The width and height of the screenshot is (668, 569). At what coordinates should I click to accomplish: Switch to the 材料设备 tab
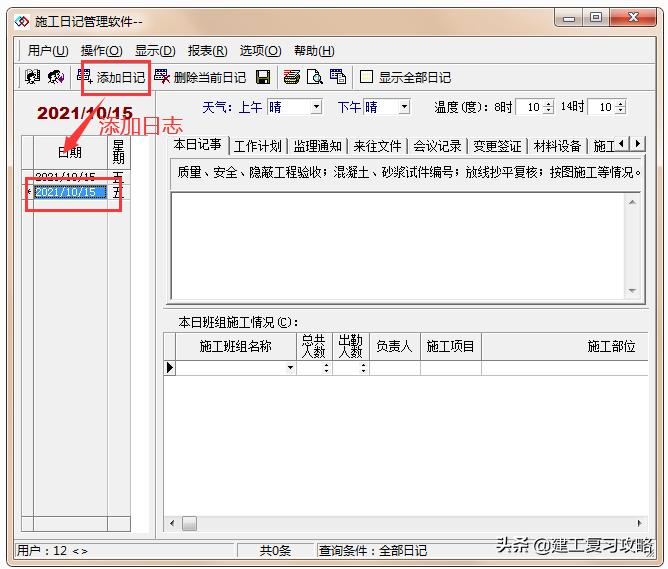coord(557,147)
